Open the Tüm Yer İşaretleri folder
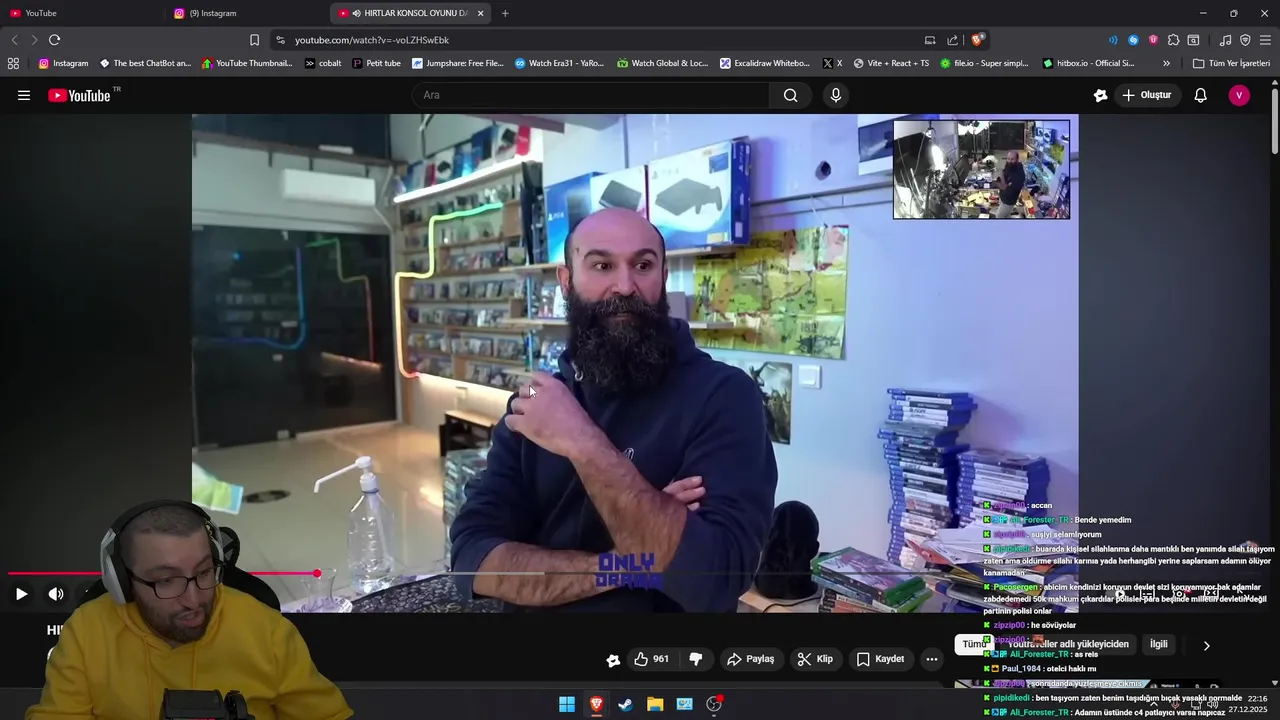 coord(1231,63)
